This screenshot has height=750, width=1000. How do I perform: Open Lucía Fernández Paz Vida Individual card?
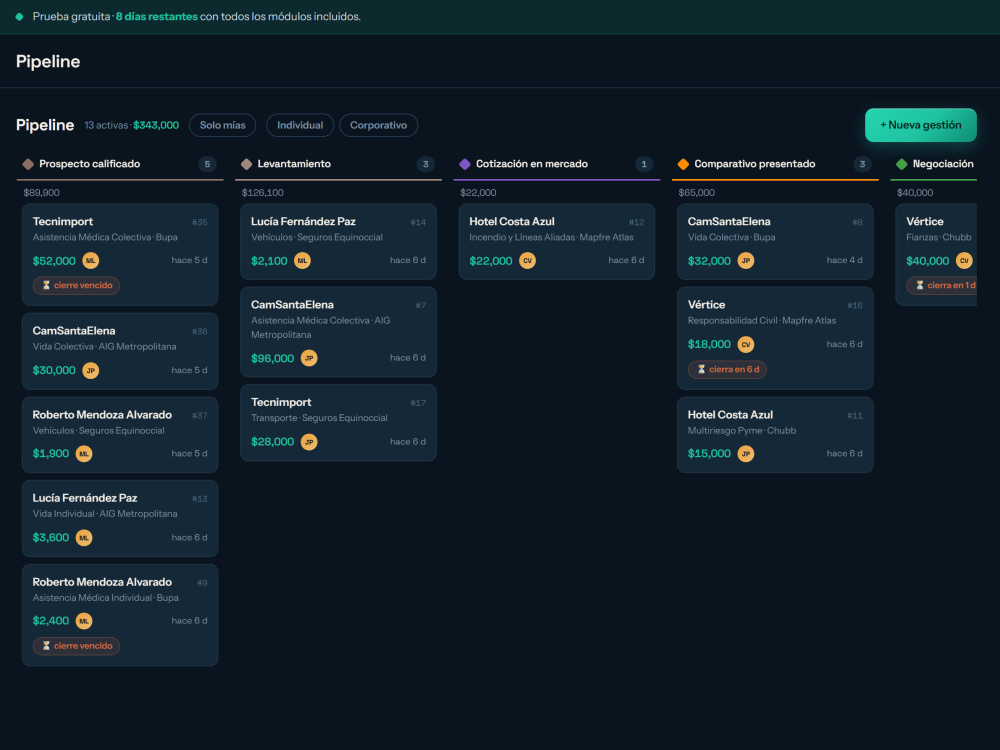tap(120, 518)
